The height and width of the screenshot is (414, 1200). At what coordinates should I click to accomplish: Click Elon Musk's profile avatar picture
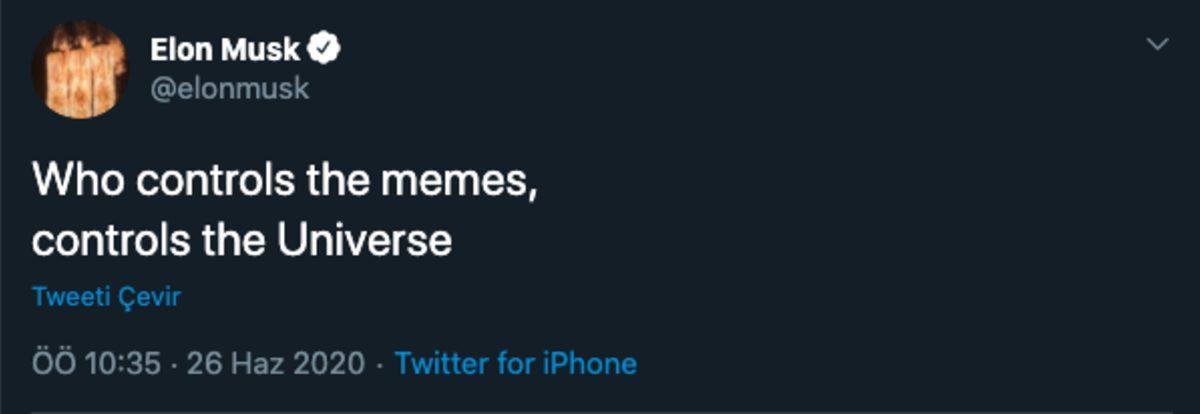(x=80, y=69)
